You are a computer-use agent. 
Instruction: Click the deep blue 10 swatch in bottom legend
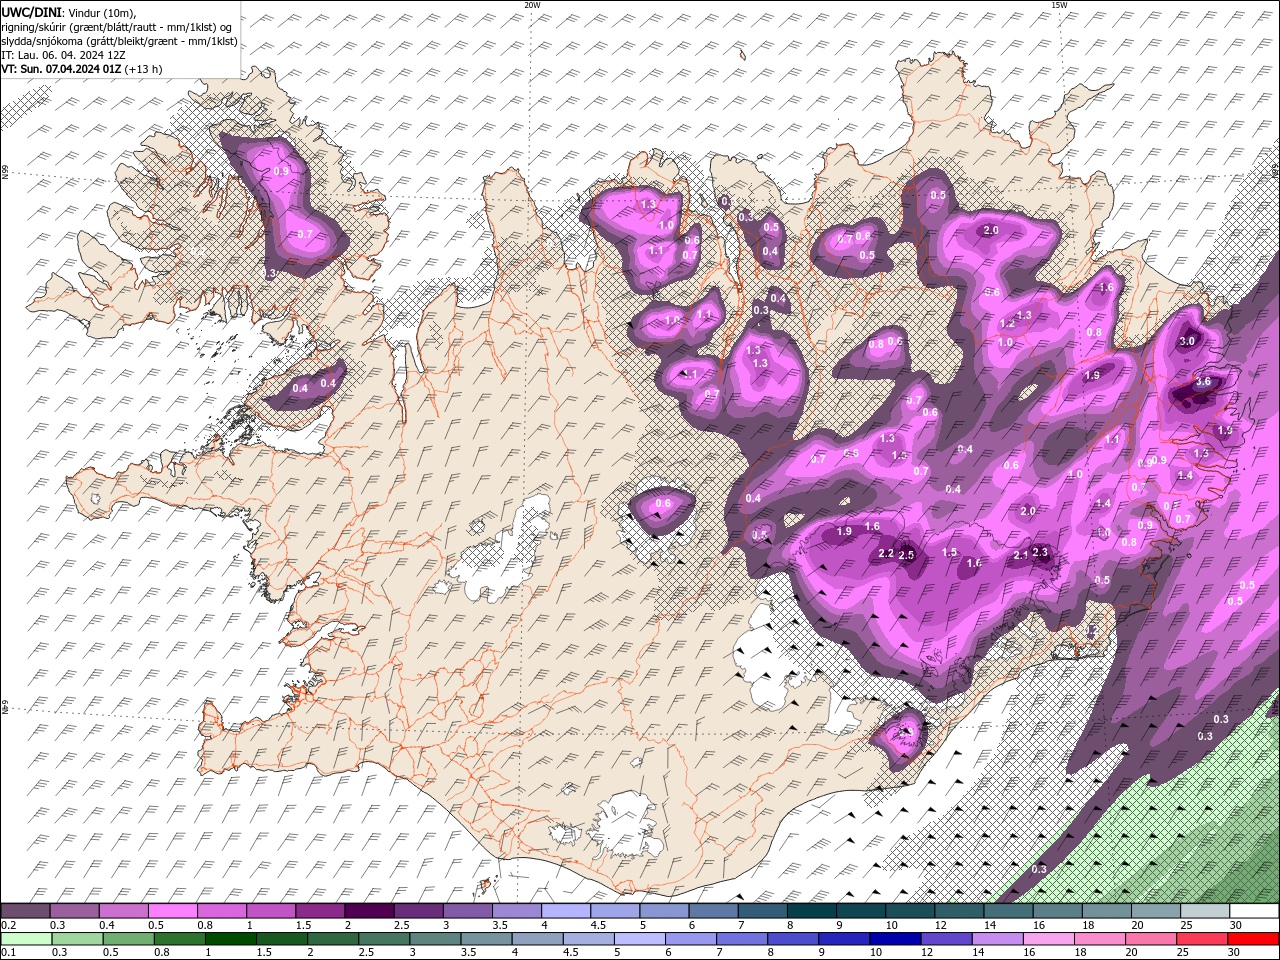894,939
